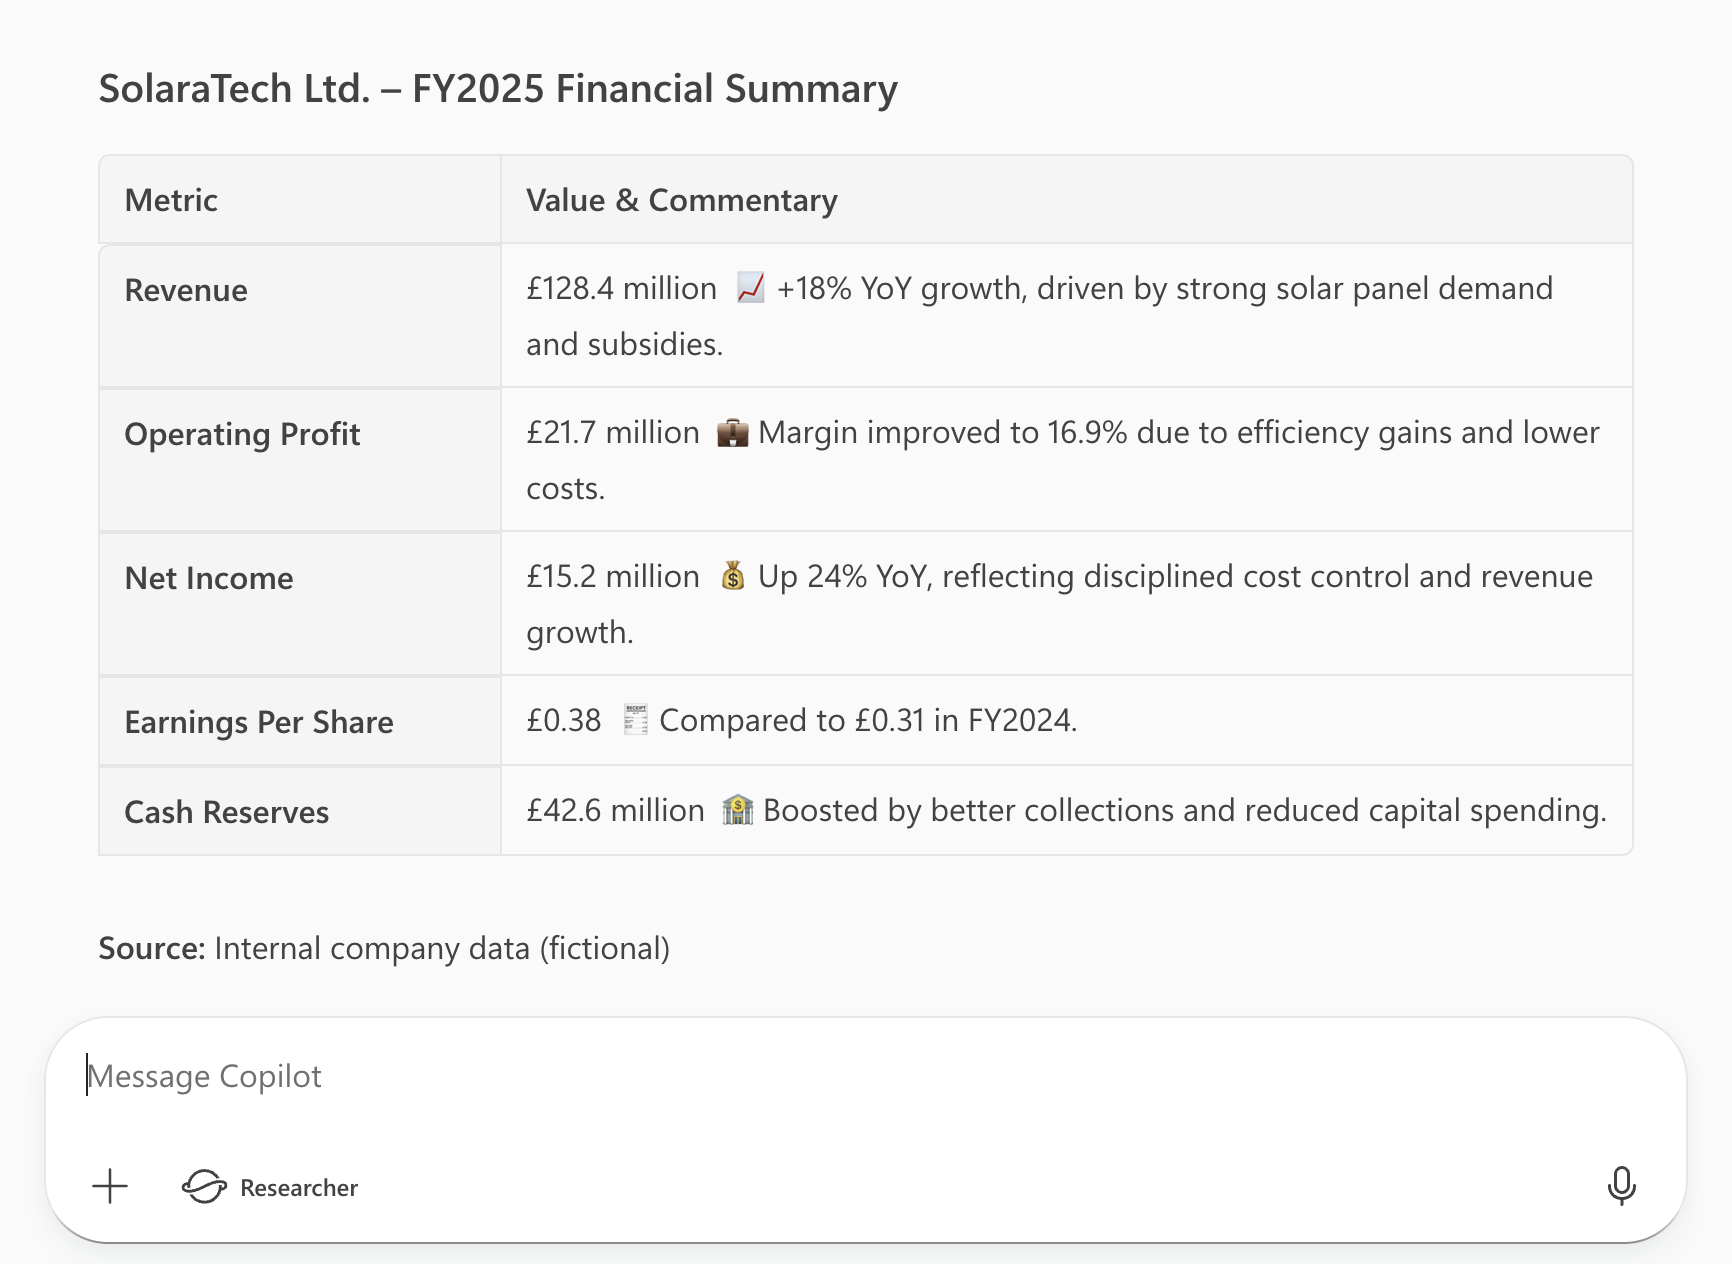Select the Cash Reserves row label

pyautogui.click(x=227, y=812)
